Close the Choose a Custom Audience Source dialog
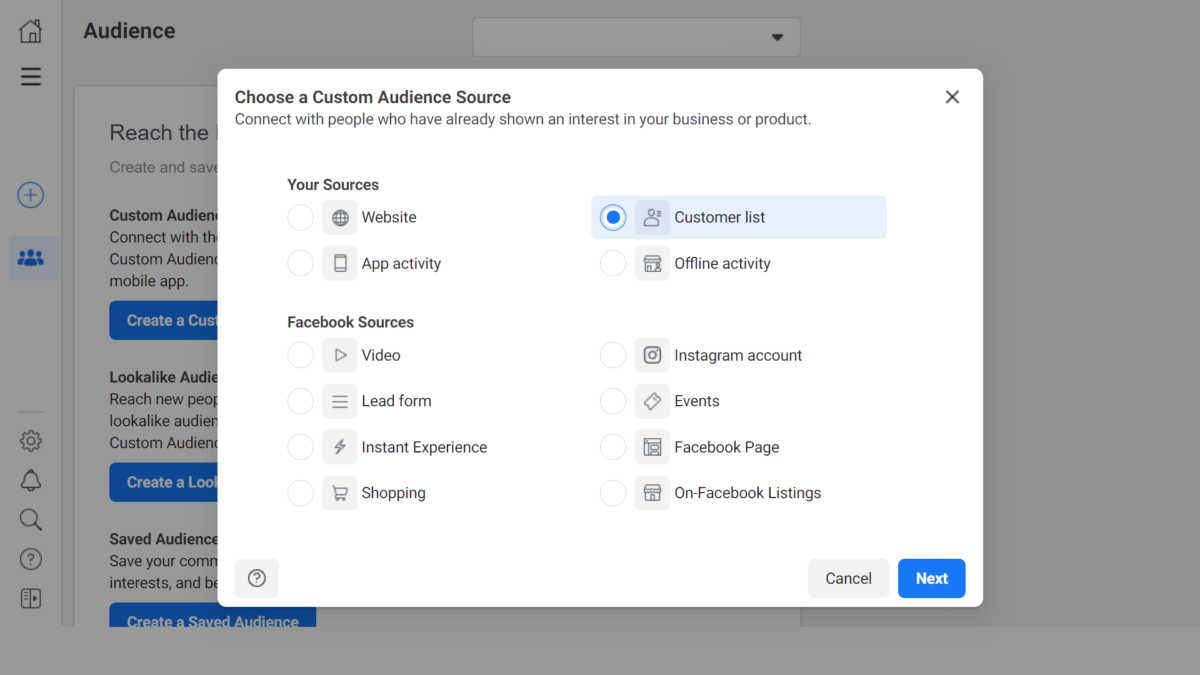 (x=952, y=96)
